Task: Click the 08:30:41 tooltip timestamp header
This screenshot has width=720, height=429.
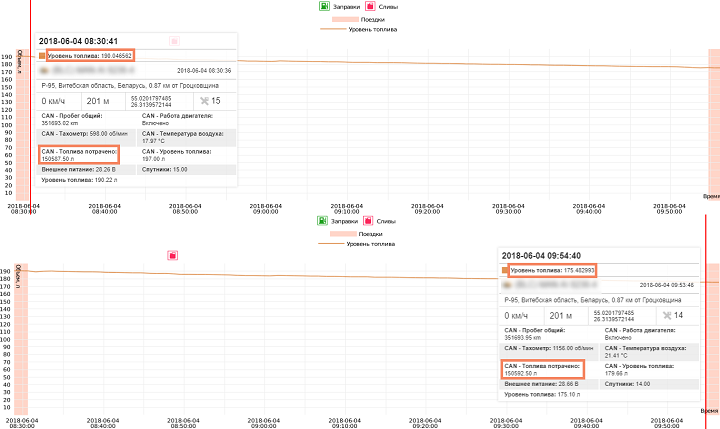Action: pyautogui.click(x=78, y=41)
